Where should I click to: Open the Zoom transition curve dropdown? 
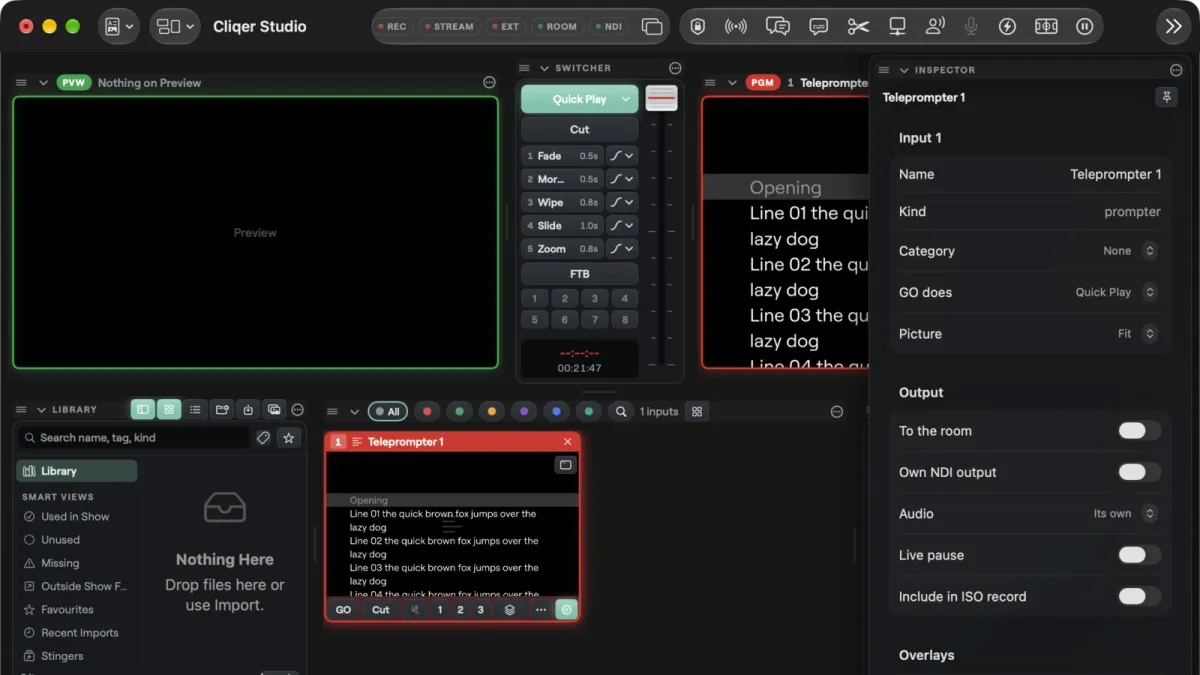[x=622, y=249]
